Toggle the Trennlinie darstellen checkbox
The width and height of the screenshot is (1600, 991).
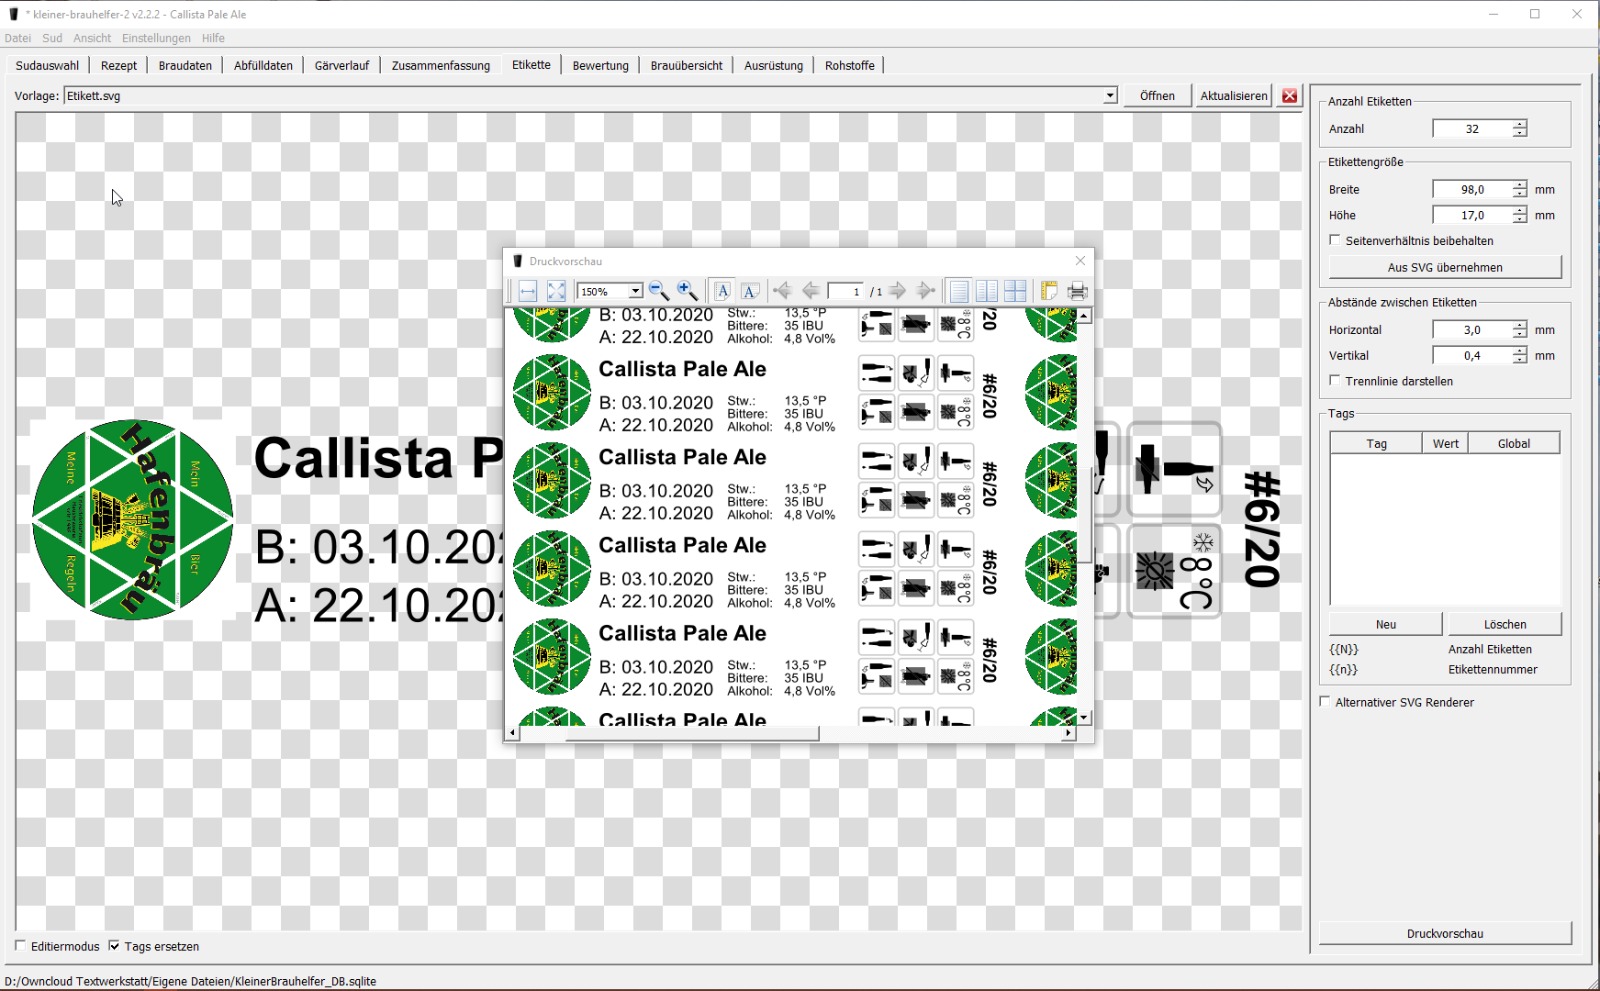(1335, 380)
